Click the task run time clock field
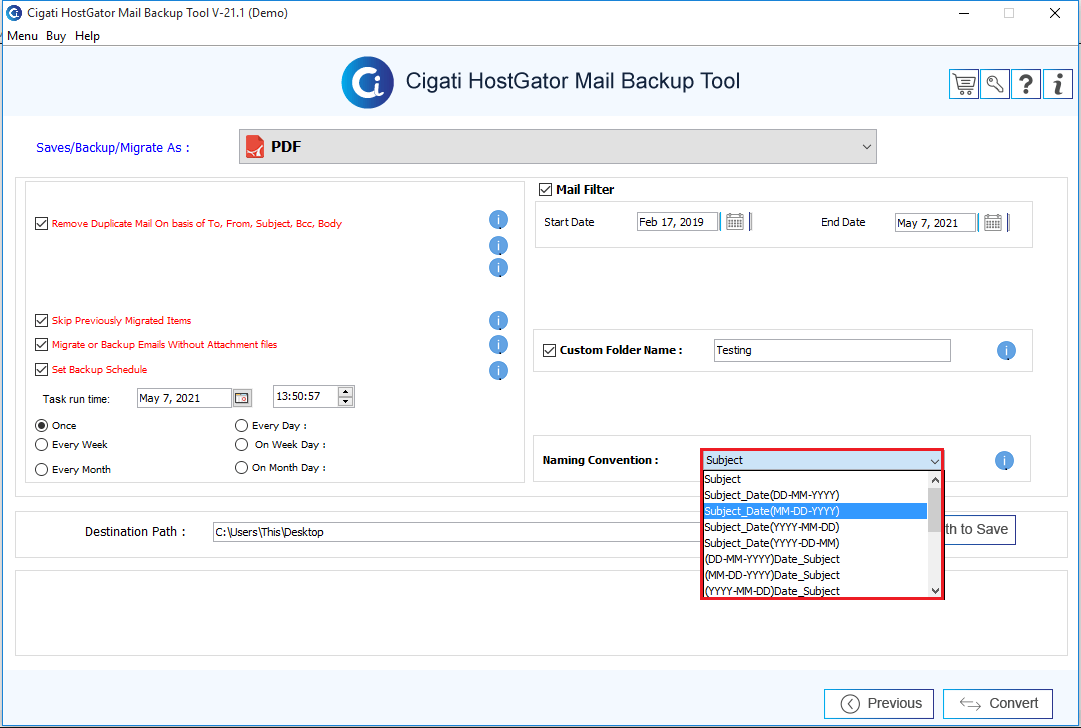1081x728 pixels. coord(305,396)
